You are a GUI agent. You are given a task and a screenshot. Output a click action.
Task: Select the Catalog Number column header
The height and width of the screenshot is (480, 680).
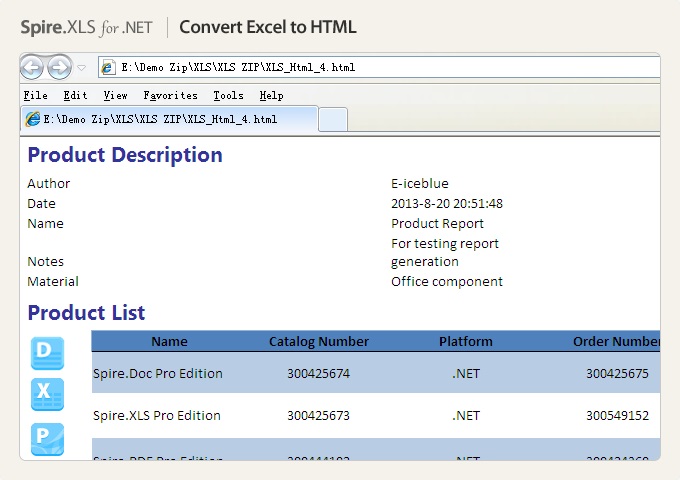pyautogui.click(x=319, y=342)
